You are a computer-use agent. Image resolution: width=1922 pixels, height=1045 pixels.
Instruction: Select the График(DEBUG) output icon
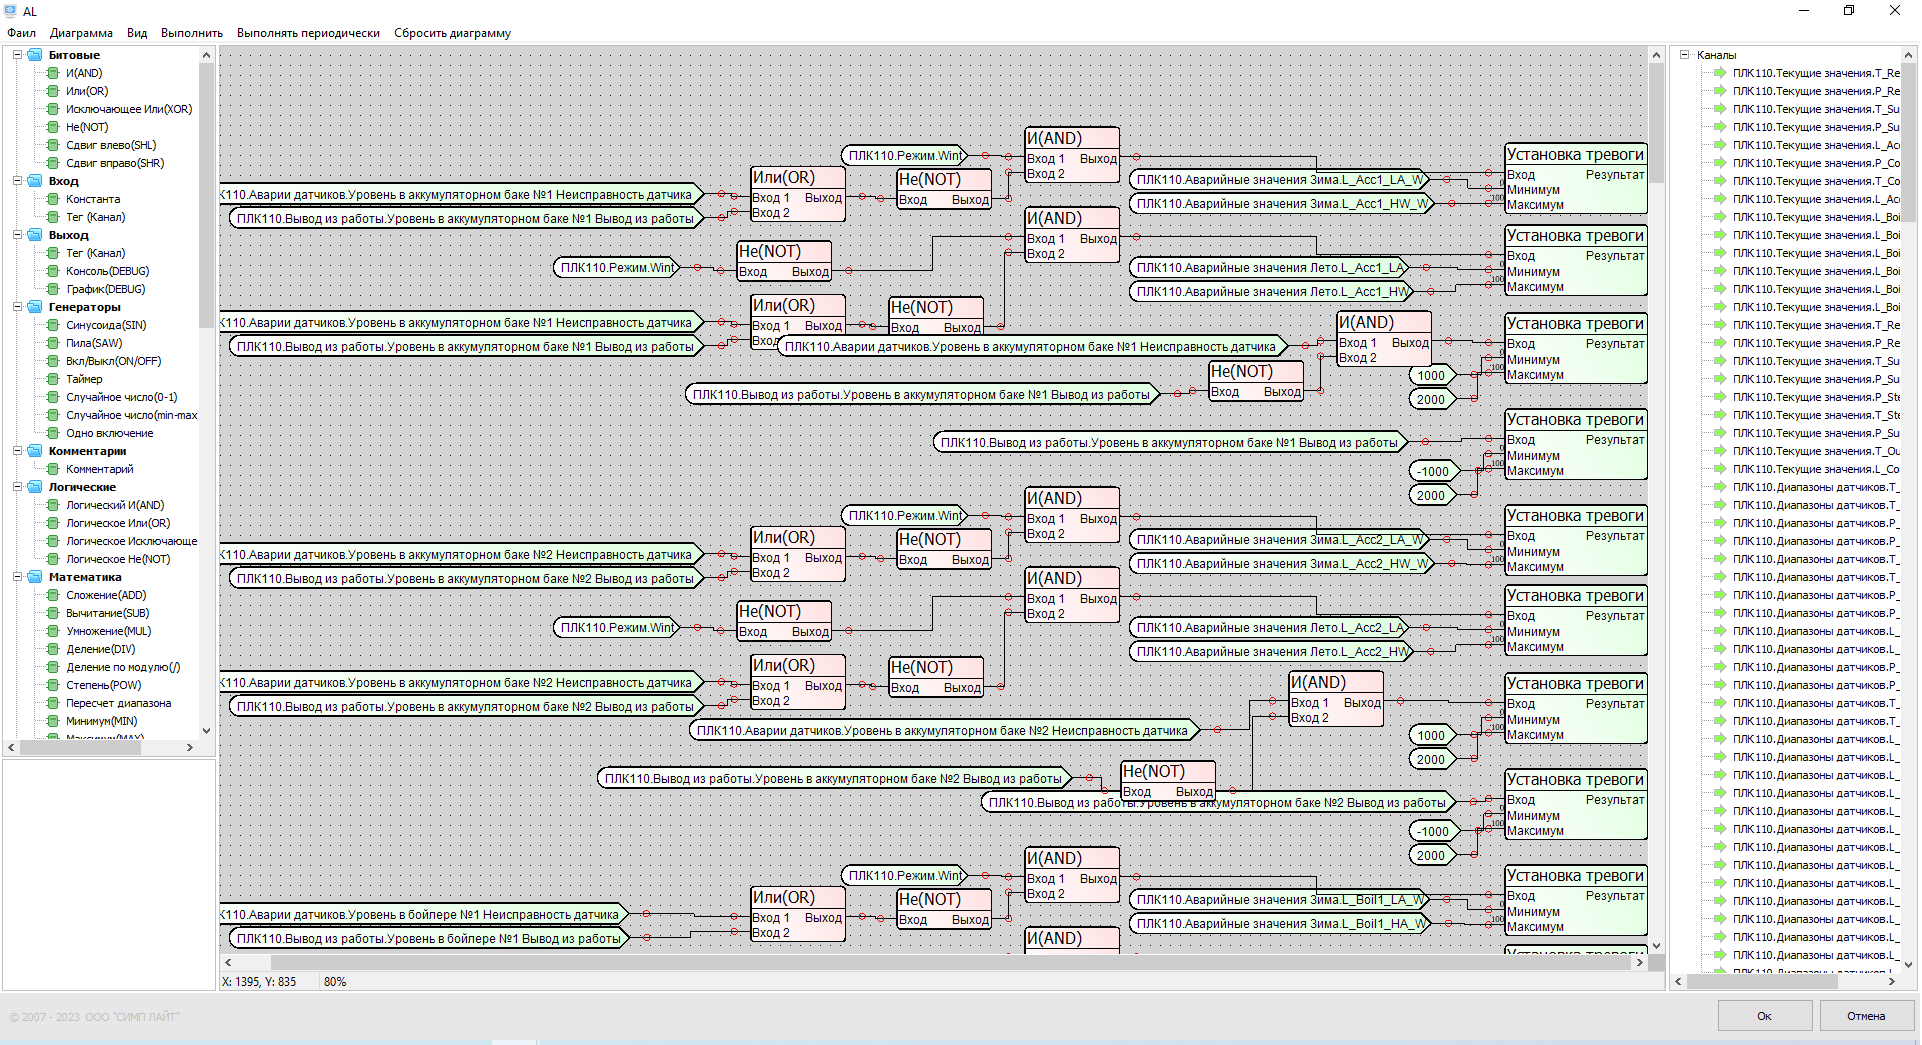click(x=53, y=289)
